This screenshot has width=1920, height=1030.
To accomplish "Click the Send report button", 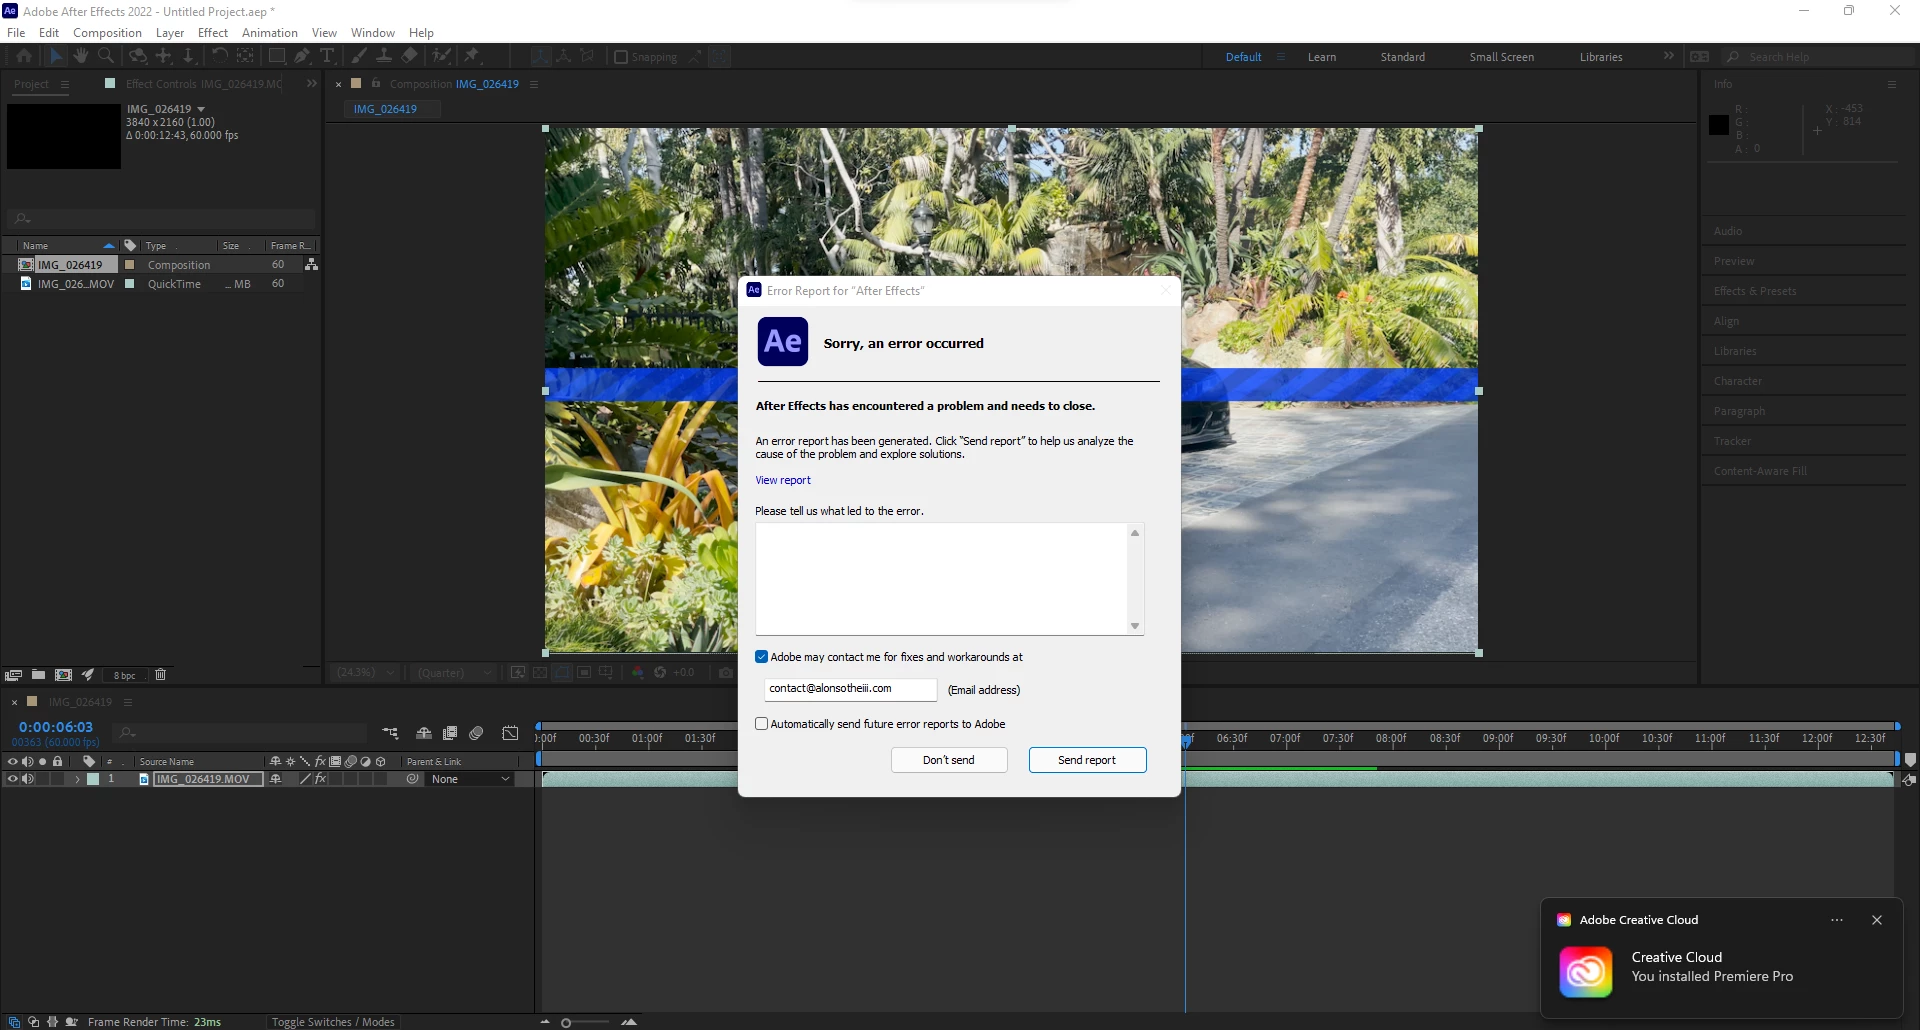I will click(x=1087, y=760).
